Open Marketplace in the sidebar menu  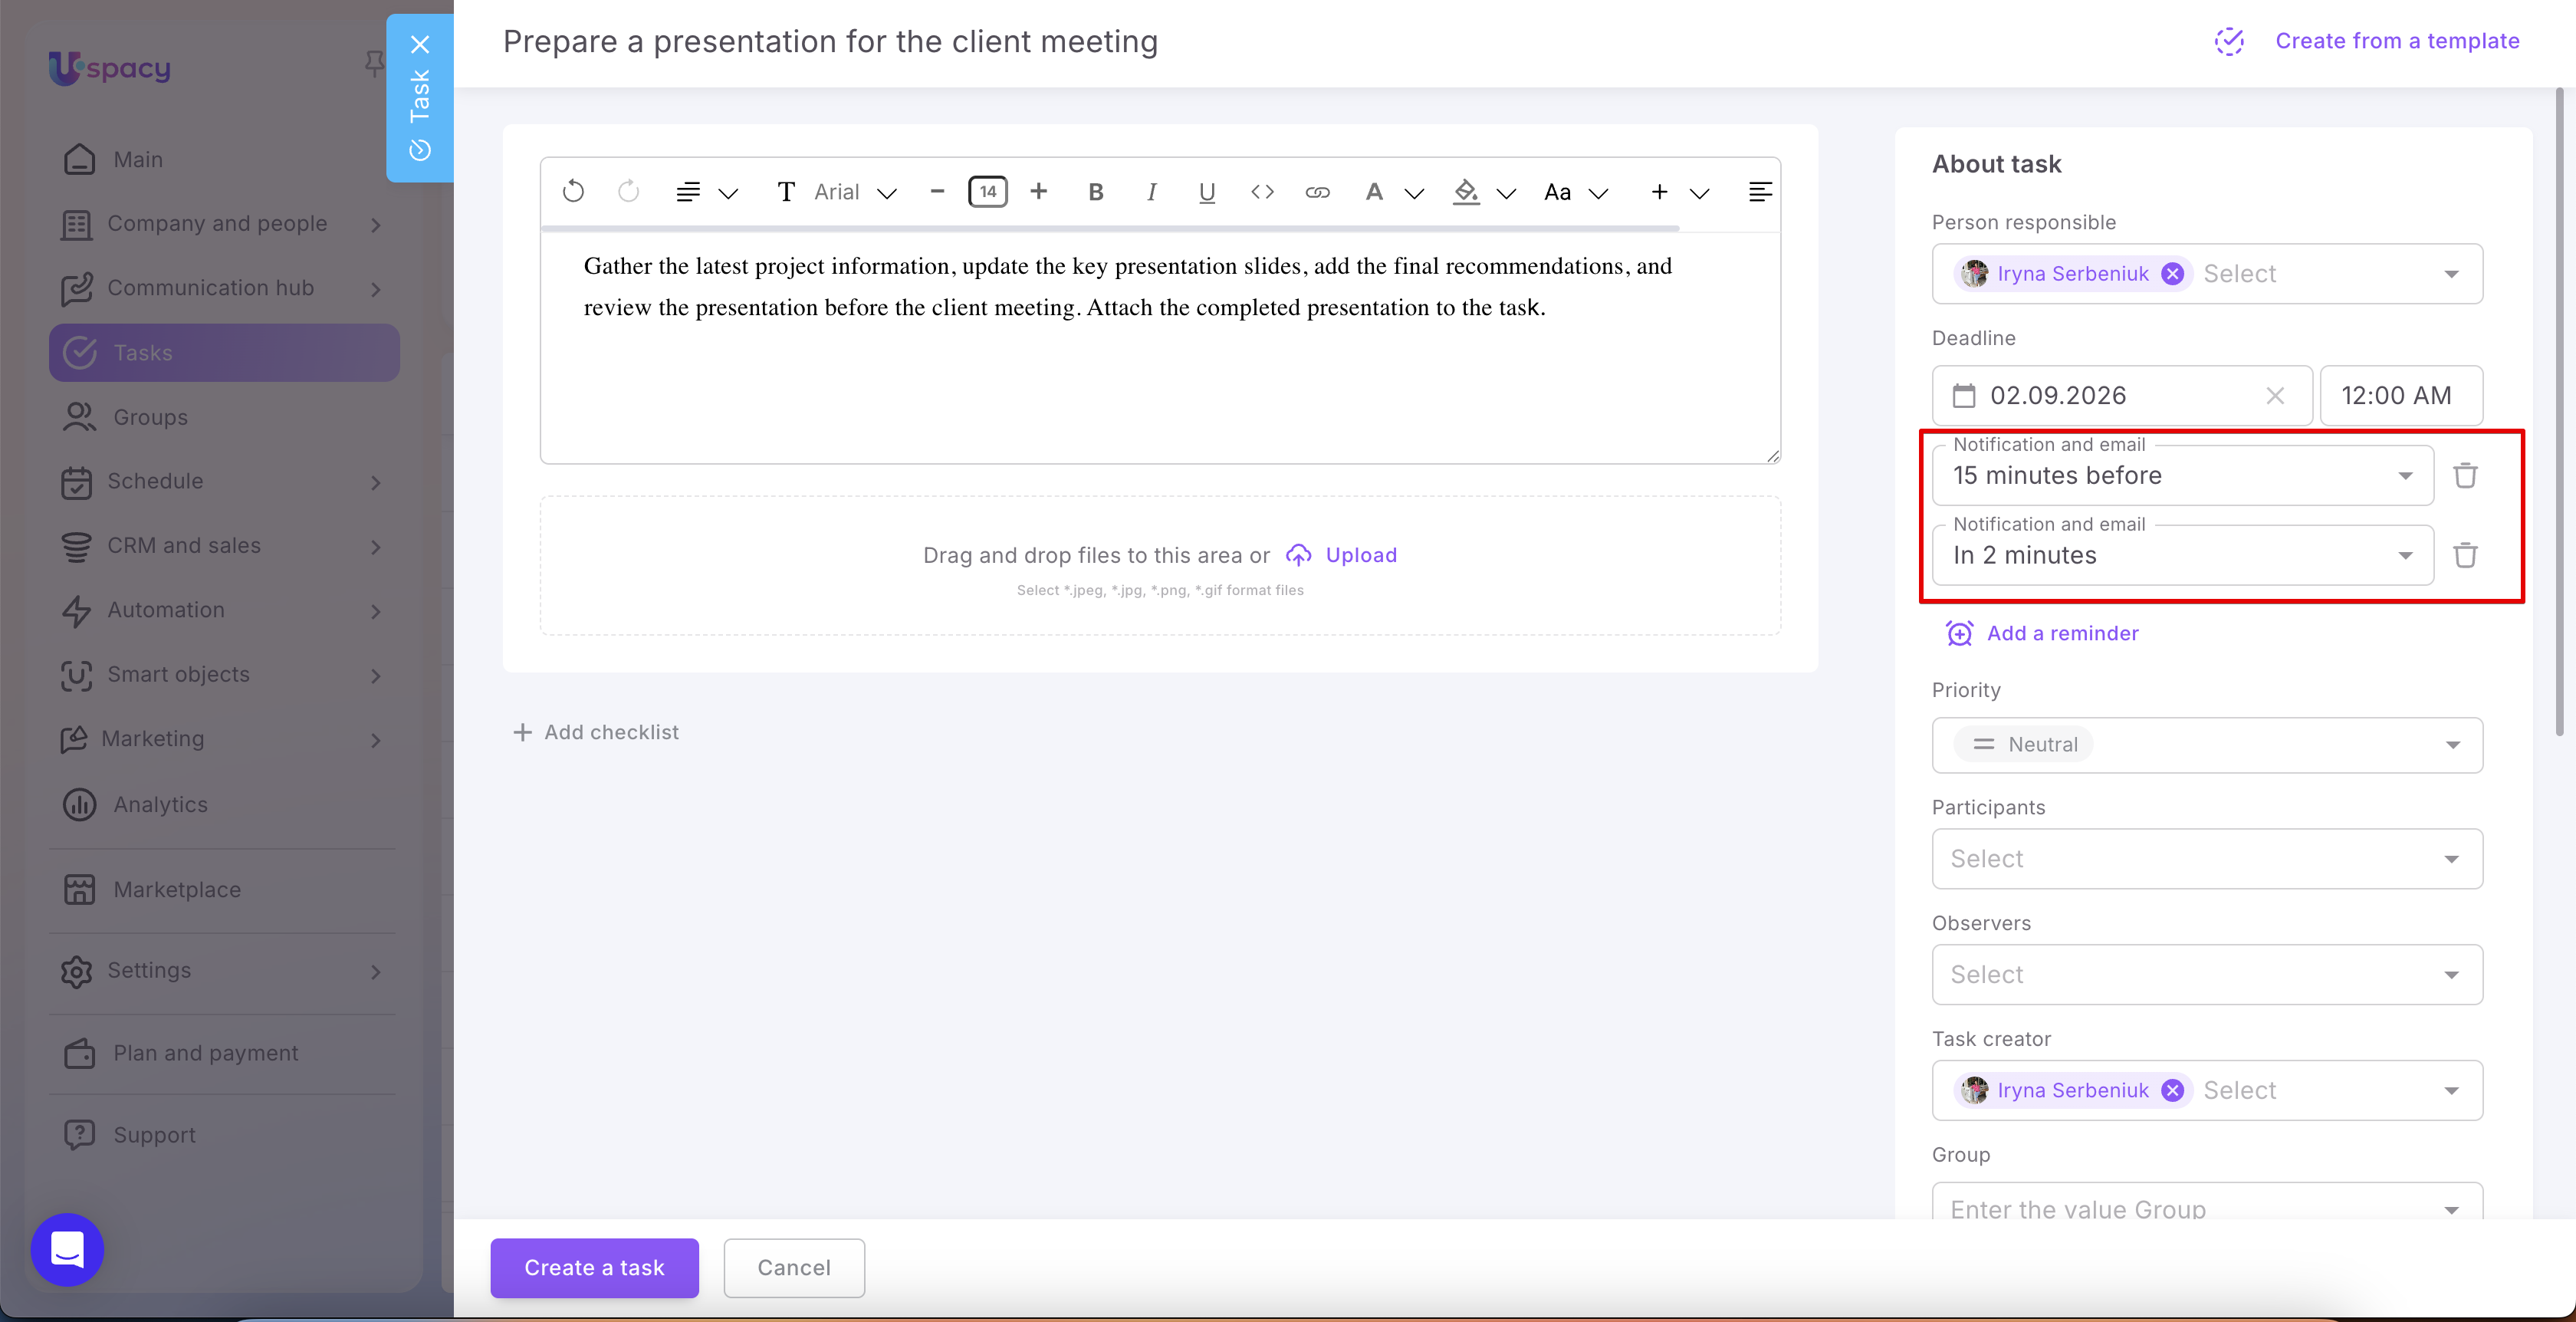[177, 890]
